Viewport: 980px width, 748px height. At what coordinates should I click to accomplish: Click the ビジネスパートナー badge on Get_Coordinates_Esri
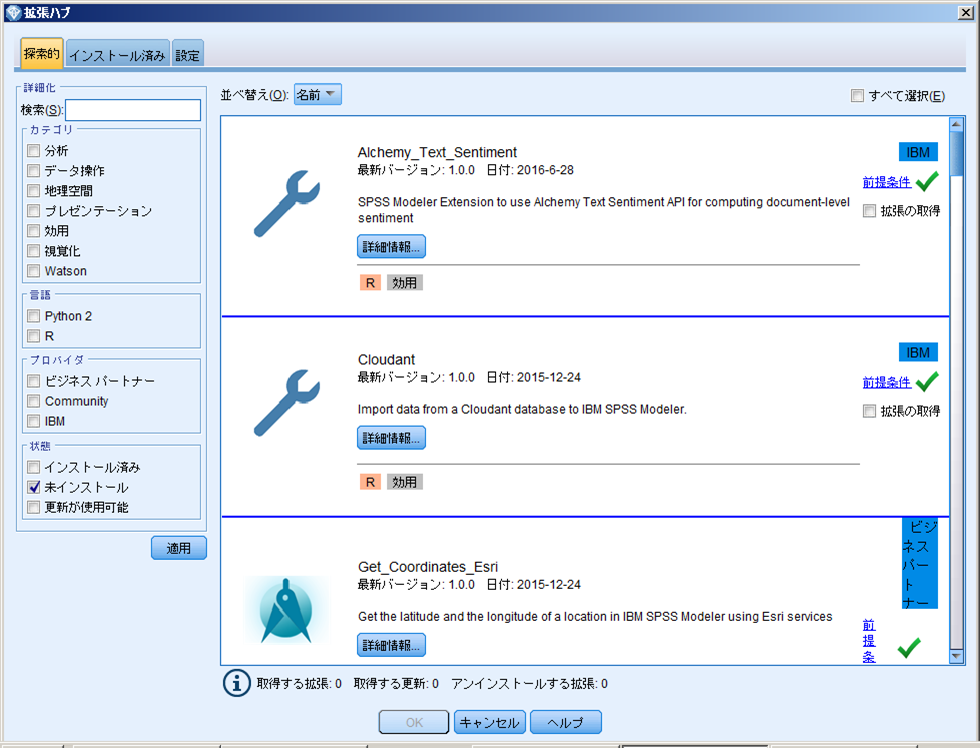point(919,564)
